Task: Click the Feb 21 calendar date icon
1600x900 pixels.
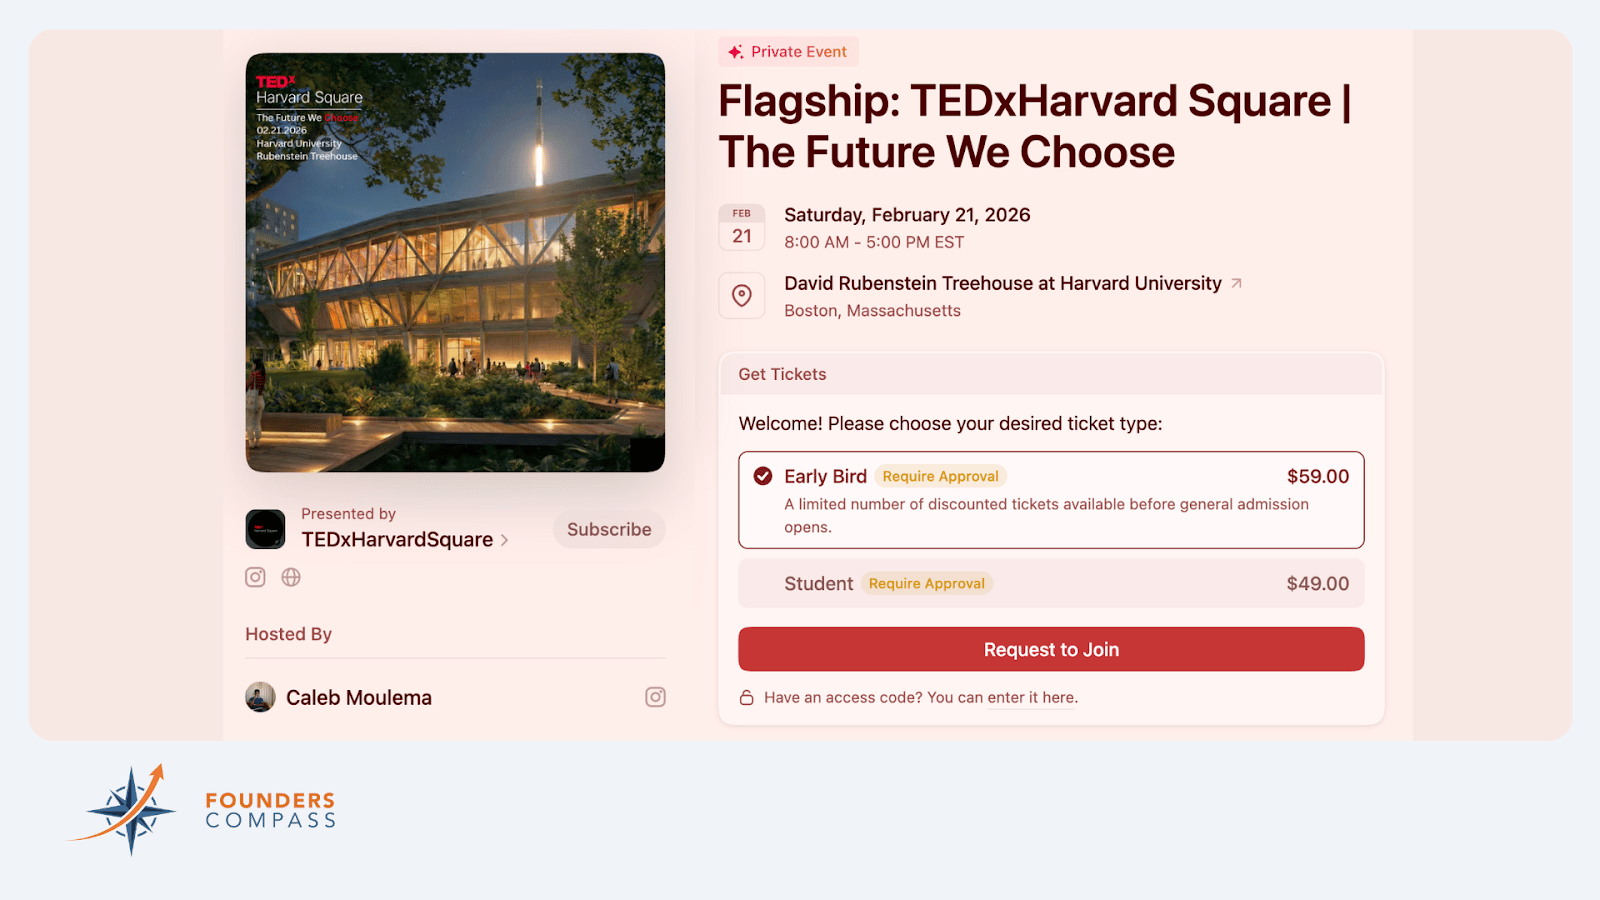Action: (x=742, y=227)
